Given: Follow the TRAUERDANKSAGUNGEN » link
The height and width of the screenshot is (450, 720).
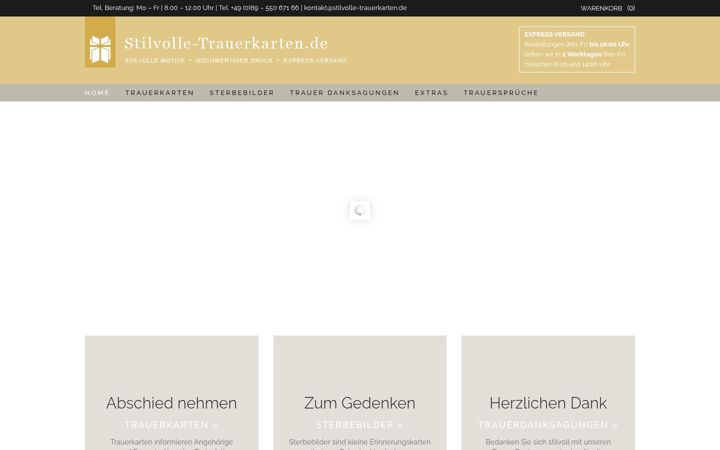Looking at the screenshot, I should pos(548,425).
